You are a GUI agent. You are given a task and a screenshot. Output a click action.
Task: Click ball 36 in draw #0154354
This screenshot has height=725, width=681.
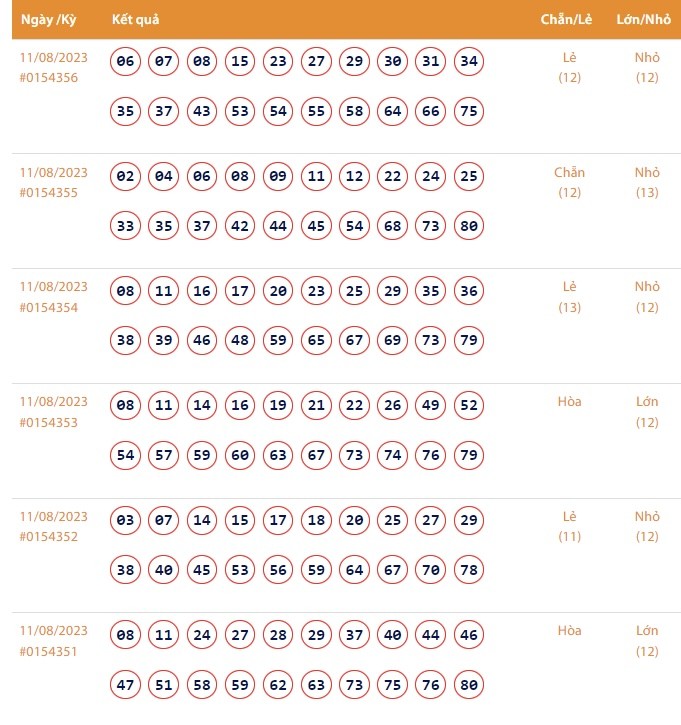[x=468, y=291]
